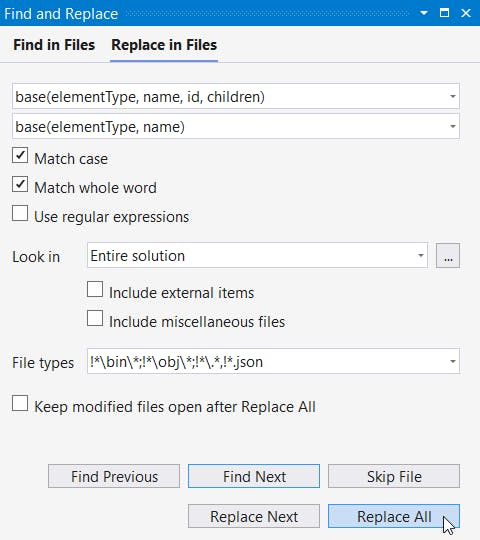Viewport: 480px width, 540px height.
Task: Check Include miscellaneous files
Action: (95, 318)
